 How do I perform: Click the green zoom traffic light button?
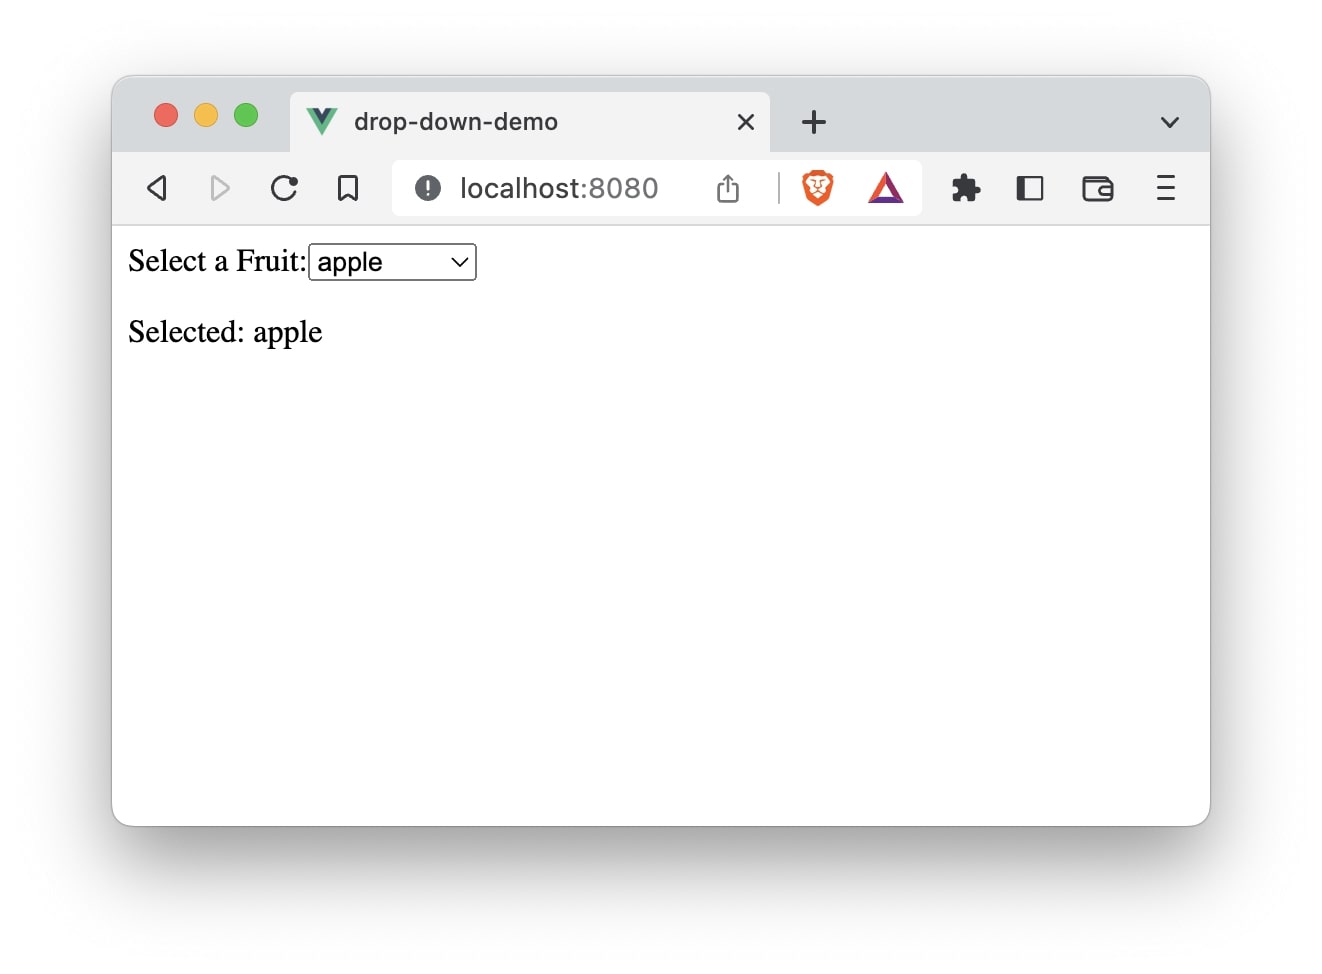[x=246, y=115]
